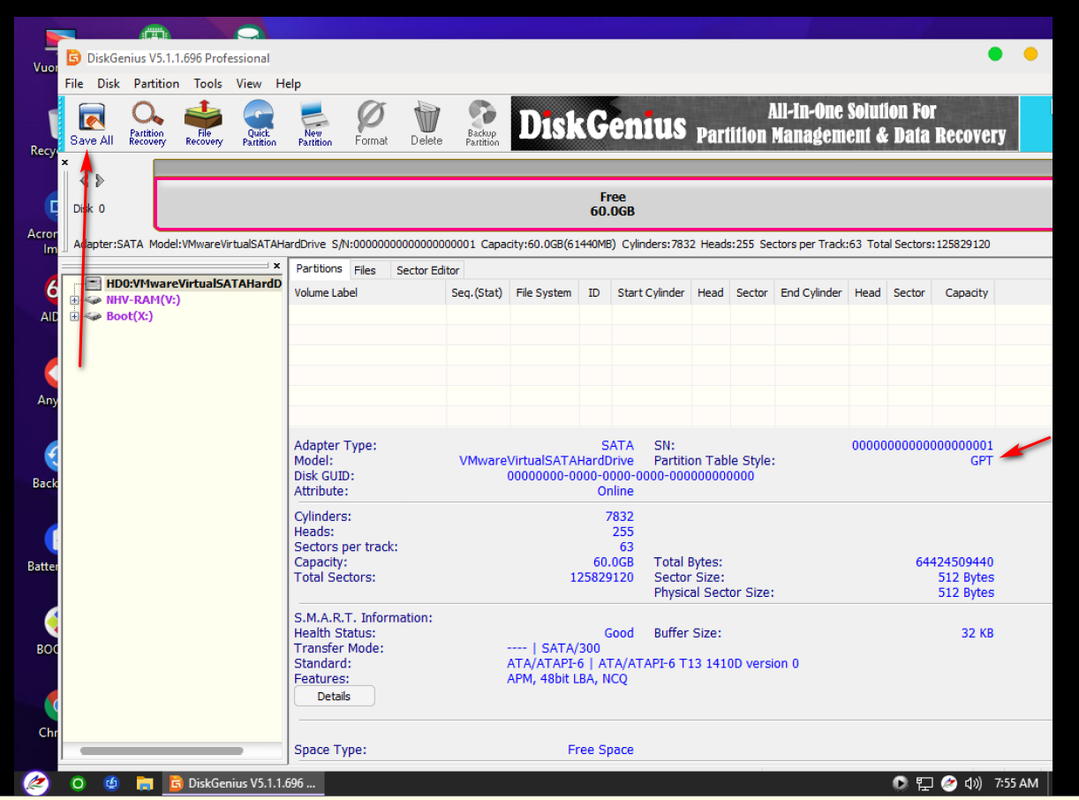The width and height of the screenshot is (1079, 800).
Task: Click the Free Space type value
Action: click(601, 750)
